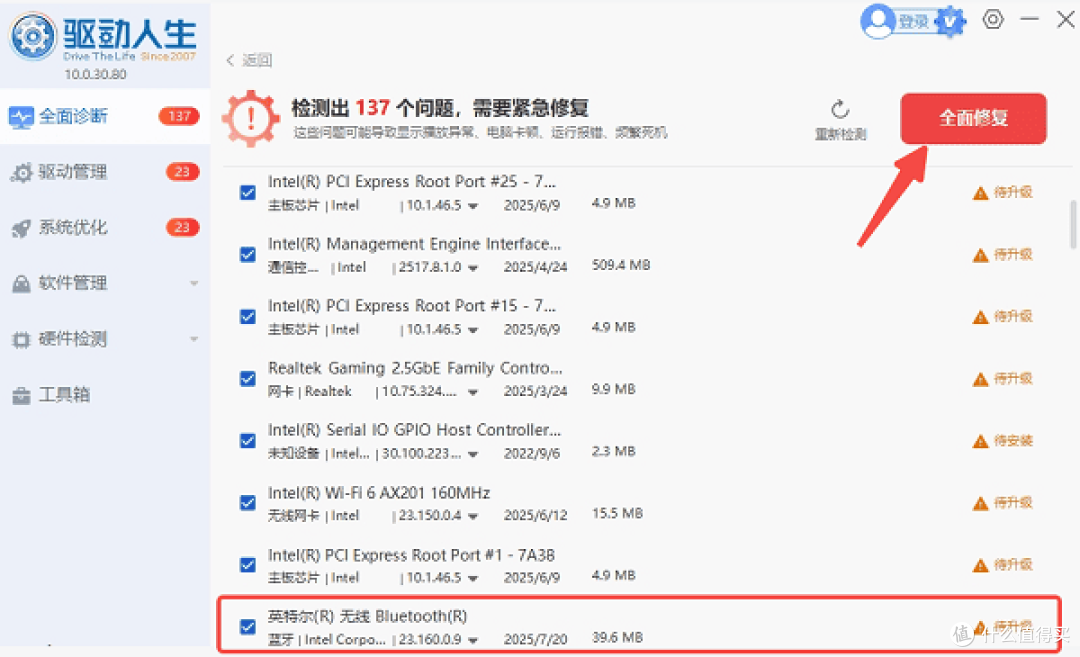Image resolution: width=1080 pixels, height=657 pixels.
Task: Expand the 硬件检测 submenu arrow
Action: coord(194,339)
